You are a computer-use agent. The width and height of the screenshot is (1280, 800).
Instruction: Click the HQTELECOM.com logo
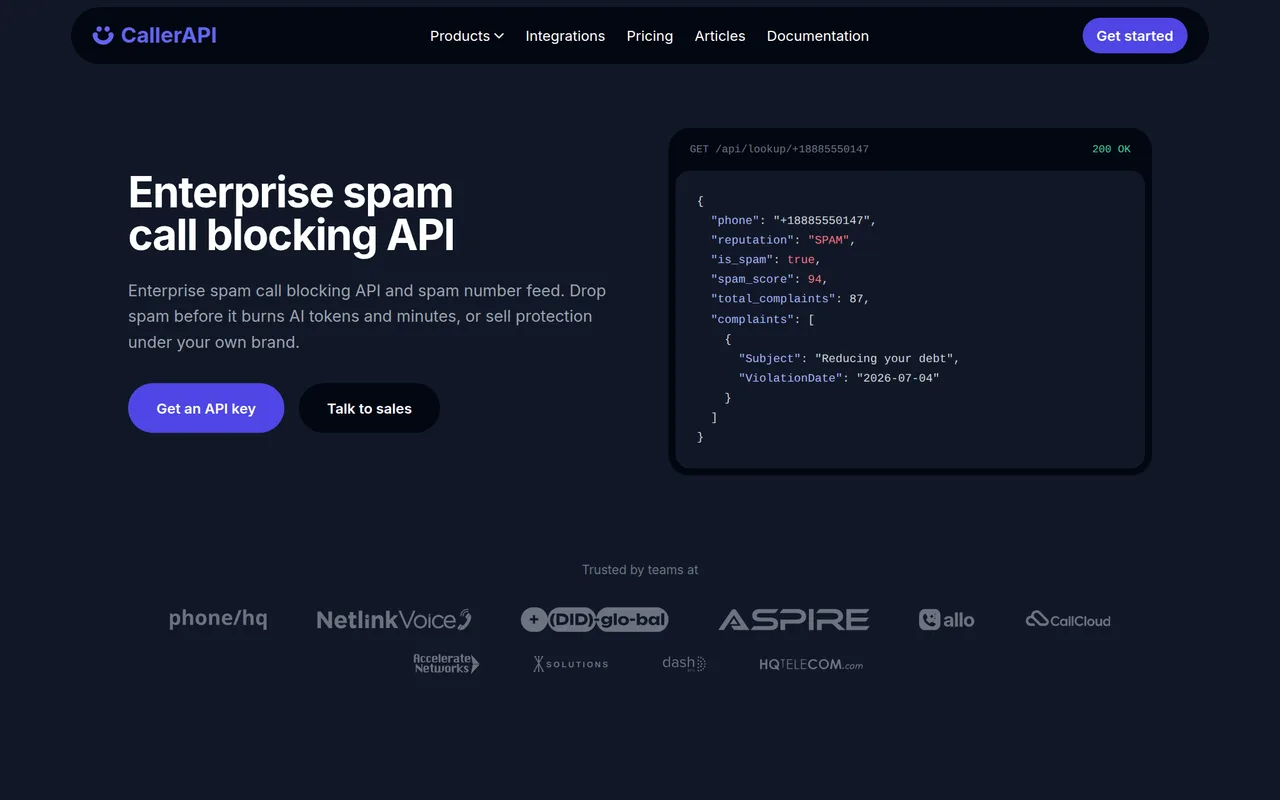(x=810, y=664)
